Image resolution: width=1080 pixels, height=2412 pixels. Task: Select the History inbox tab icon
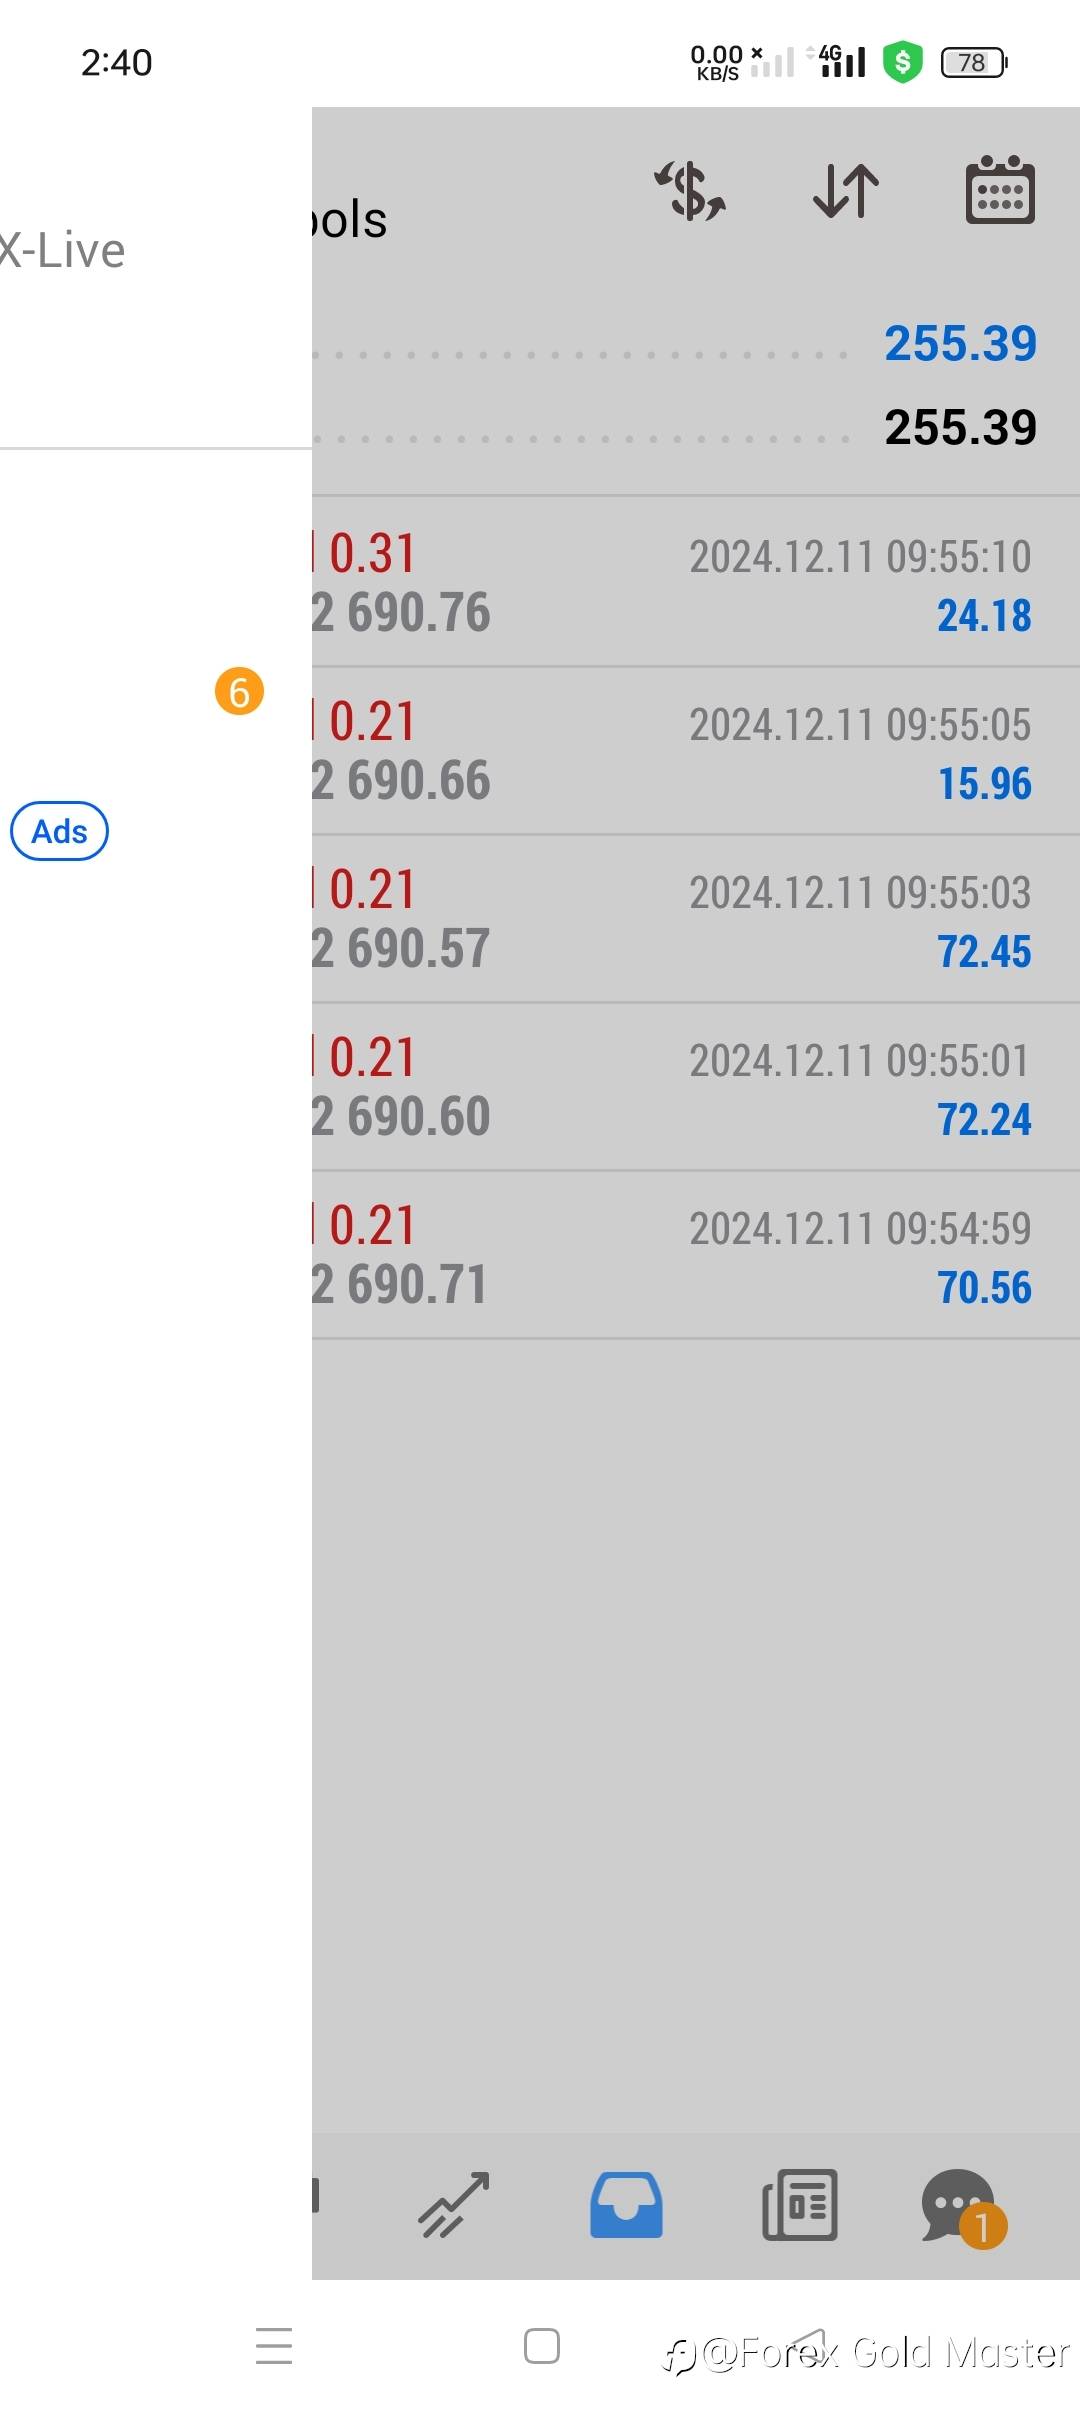pos(626,2204)
